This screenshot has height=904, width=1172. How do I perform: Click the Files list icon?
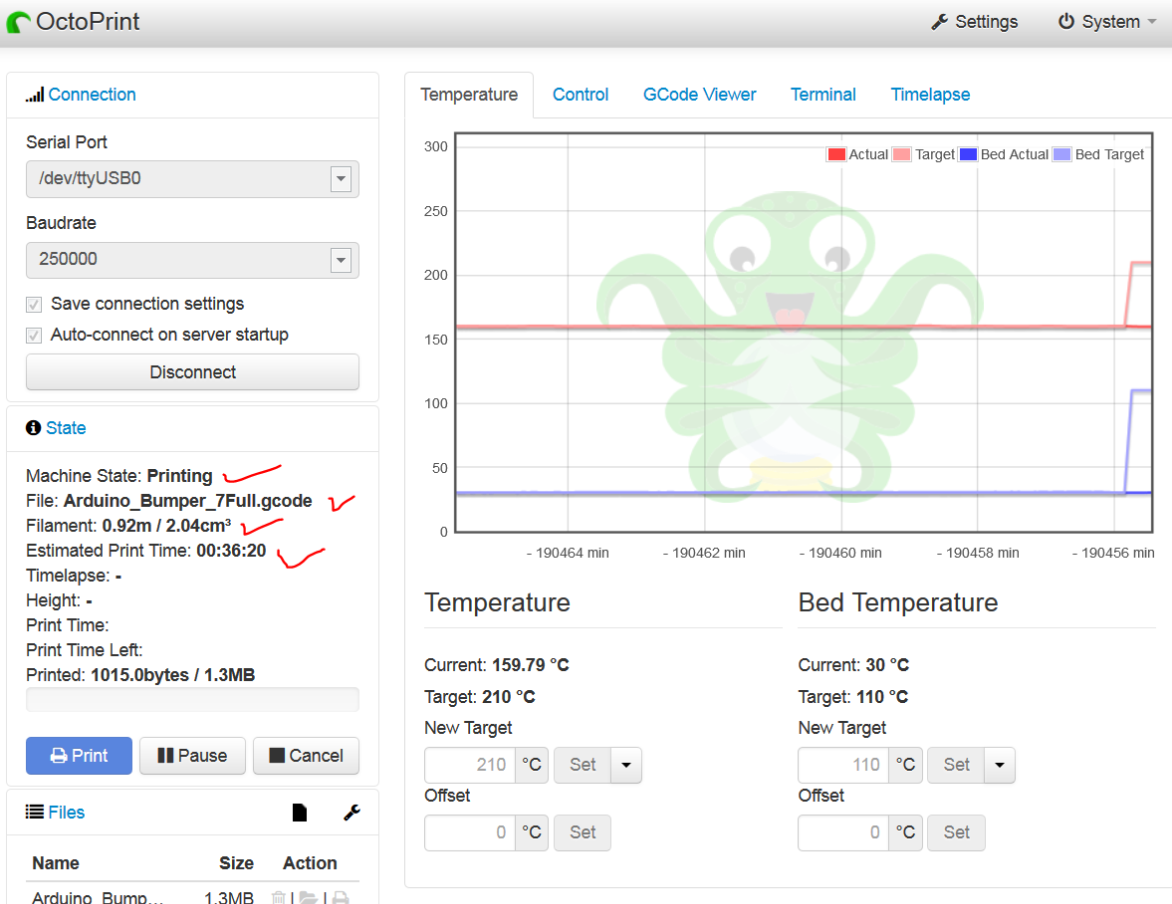(34, 812)
